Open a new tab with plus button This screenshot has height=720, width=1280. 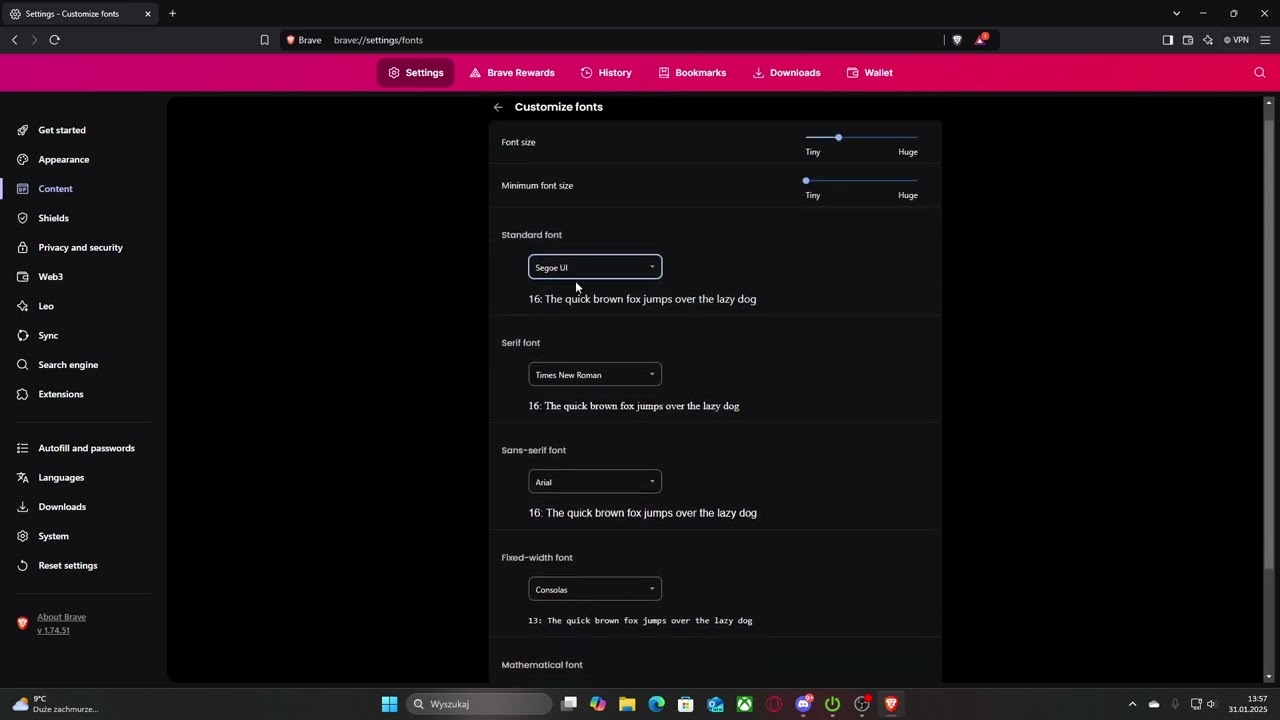(x=172, y=14)
